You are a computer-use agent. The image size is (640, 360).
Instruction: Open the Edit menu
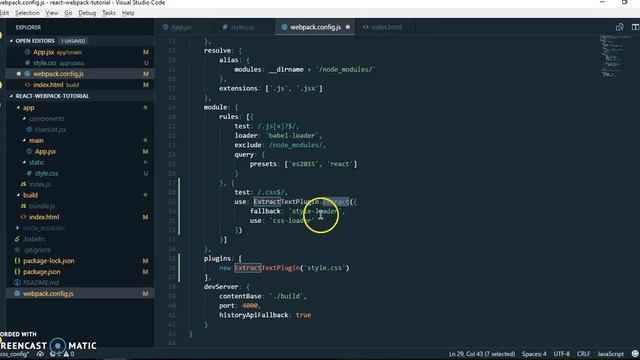(4, 13)
